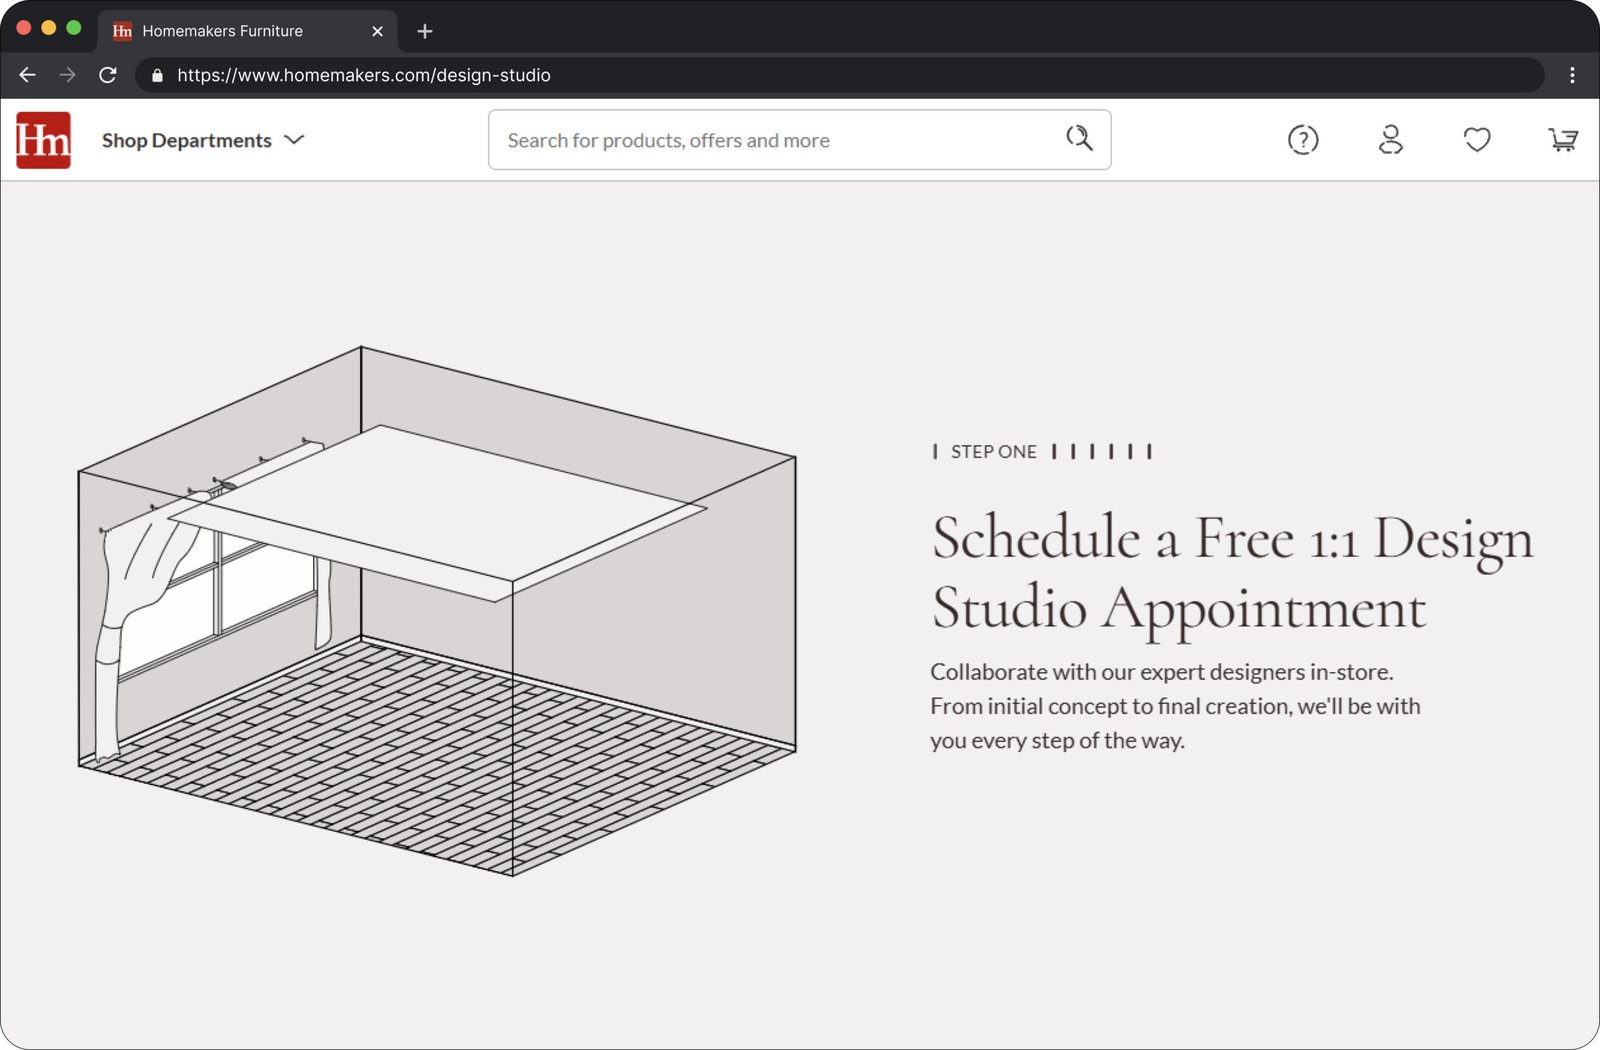Open help via question mark icon

pyautogui.click(x=1303, y=140)
